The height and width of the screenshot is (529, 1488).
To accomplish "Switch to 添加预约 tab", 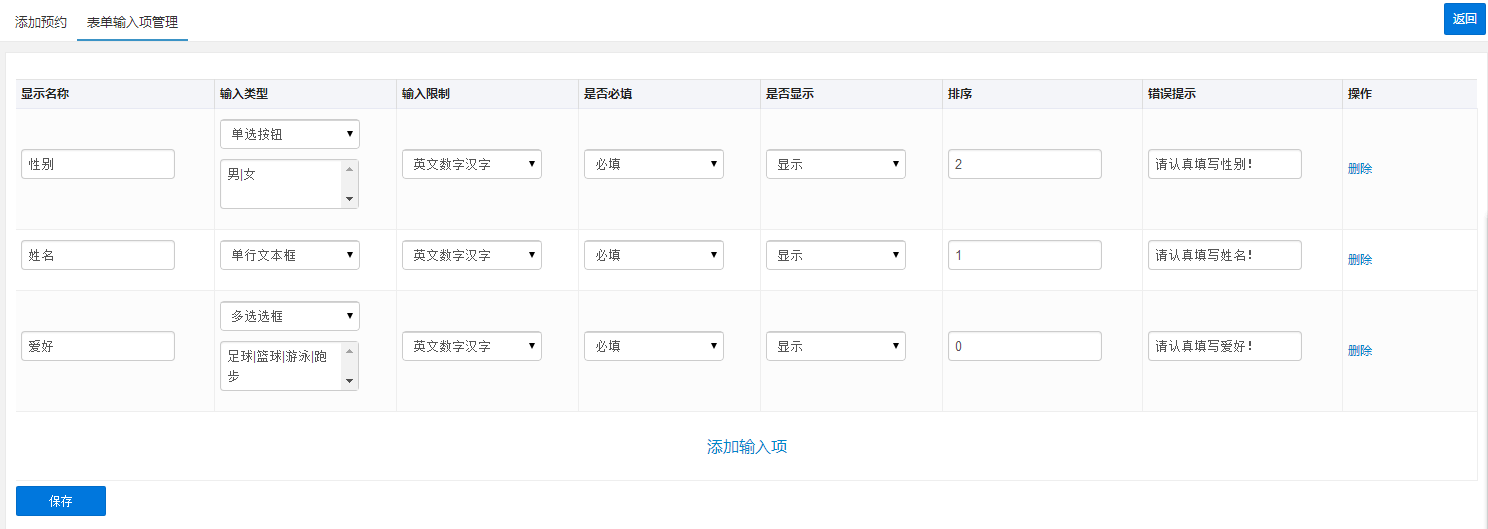I will [x=41, y=21].
